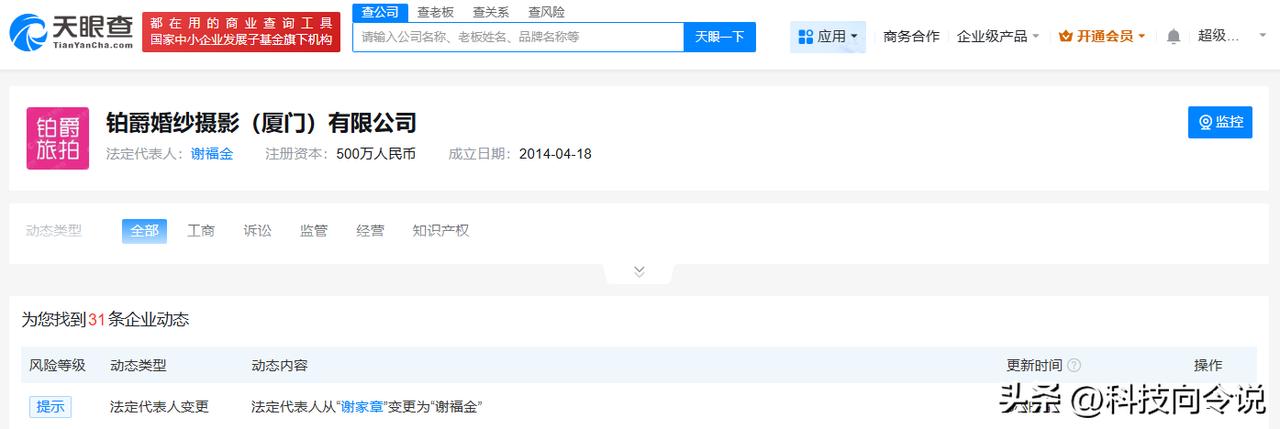Select the 全部 dynamic type filter

click(144, 231)
